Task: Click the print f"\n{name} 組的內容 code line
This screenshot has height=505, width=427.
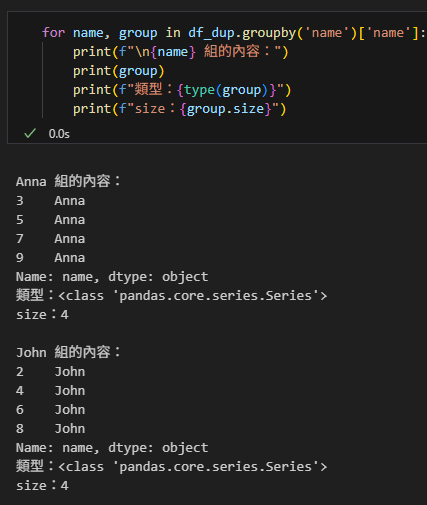Action: pos(180,52)
